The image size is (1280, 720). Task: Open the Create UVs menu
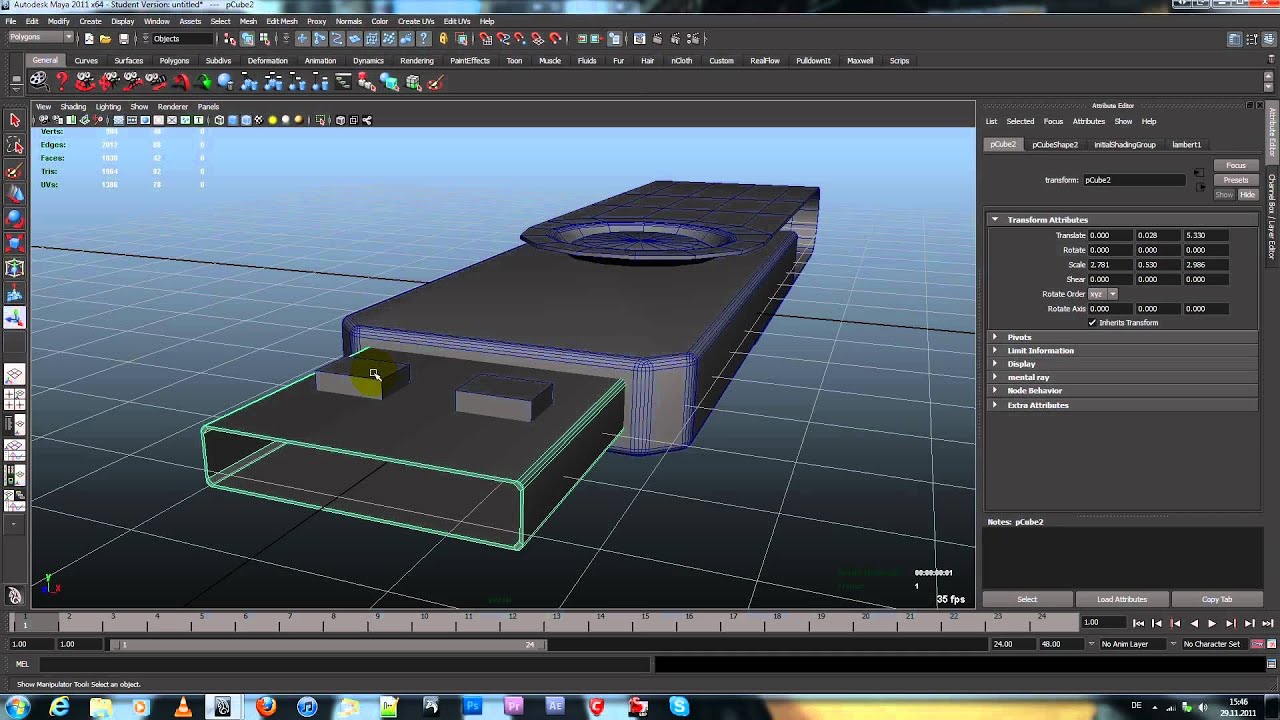point(416,21)
